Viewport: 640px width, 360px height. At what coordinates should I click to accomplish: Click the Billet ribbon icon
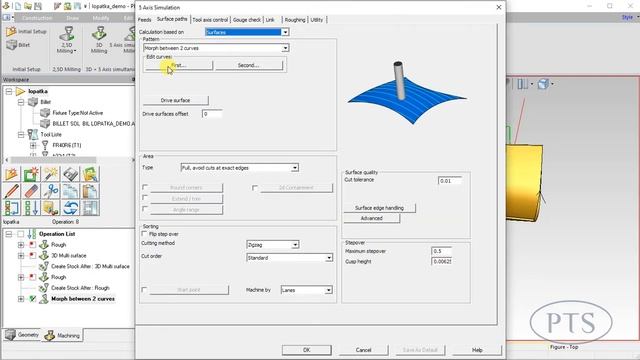pos(11,45)
